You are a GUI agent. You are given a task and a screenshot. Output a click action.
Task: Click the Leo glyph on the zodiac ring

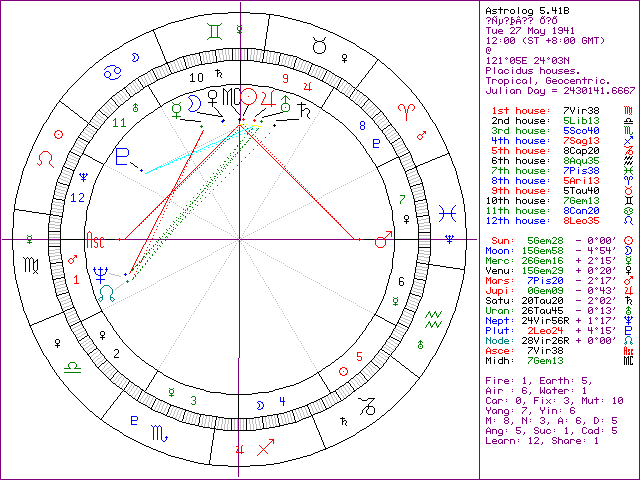tap(45, 160)
